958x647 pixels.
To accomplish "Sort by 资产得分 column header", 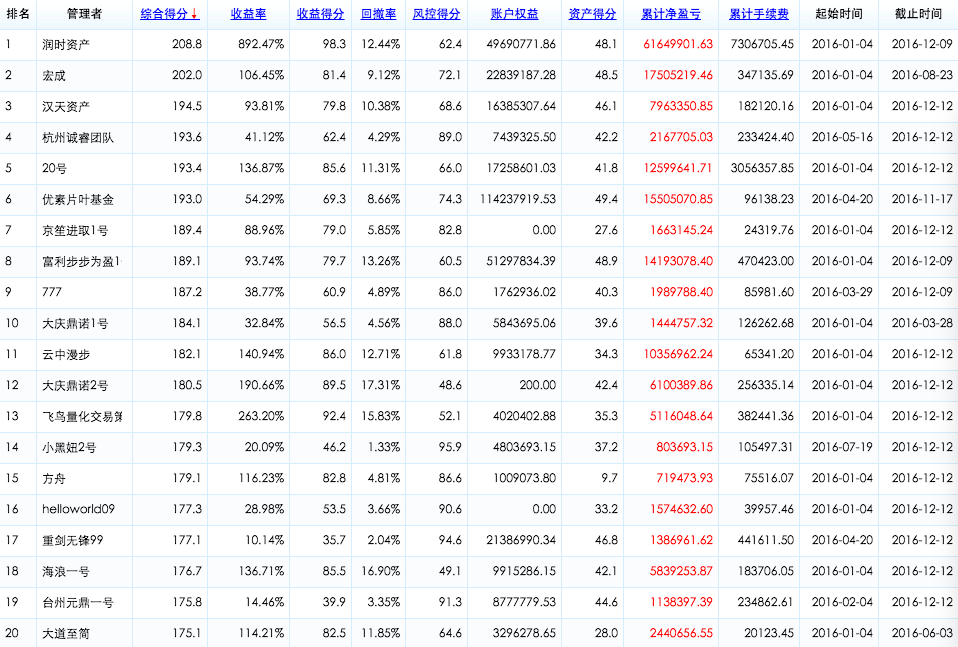I will click(x=592, y=14).
